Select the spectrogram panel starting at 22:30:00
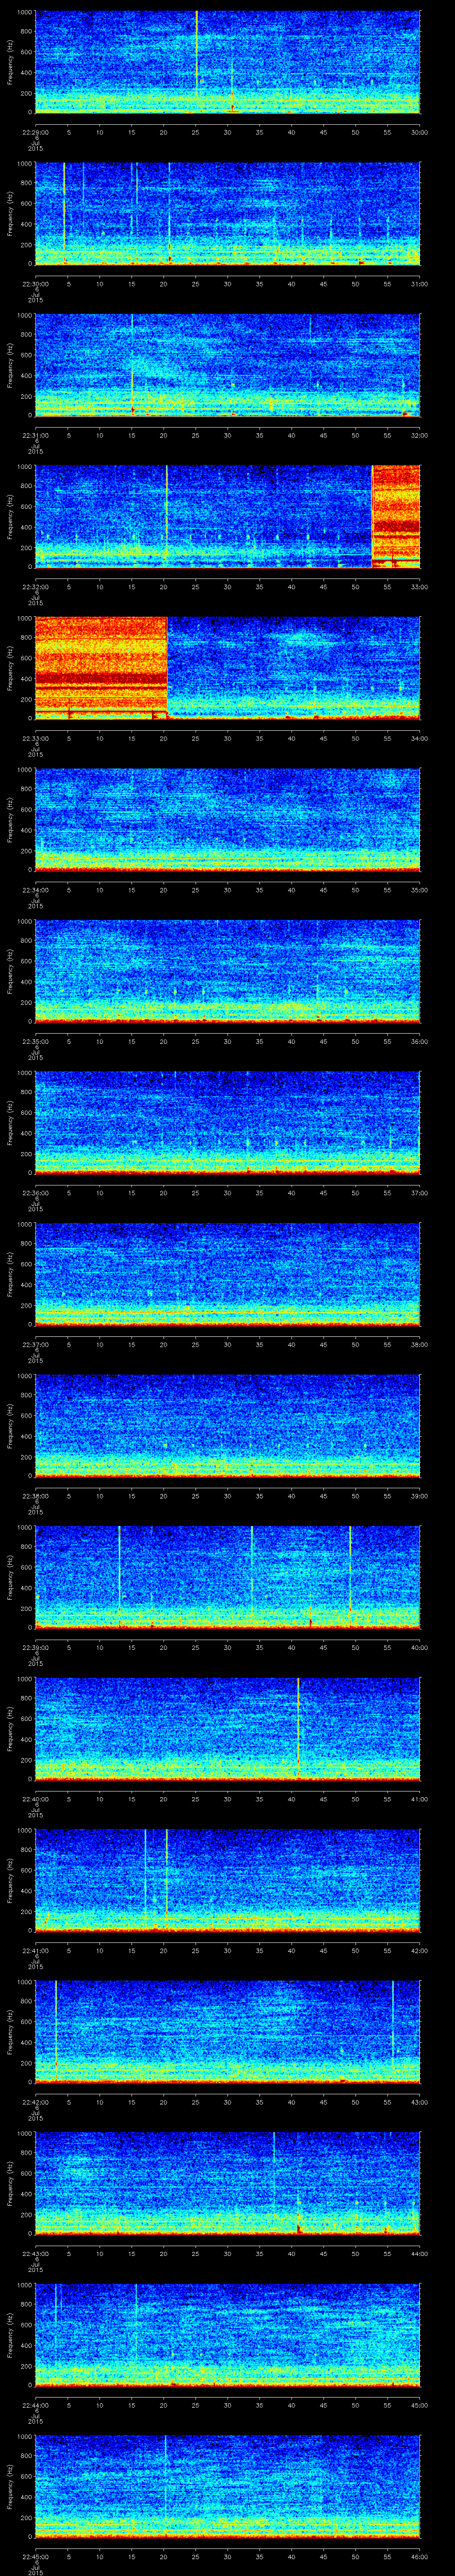 (228, 213)
